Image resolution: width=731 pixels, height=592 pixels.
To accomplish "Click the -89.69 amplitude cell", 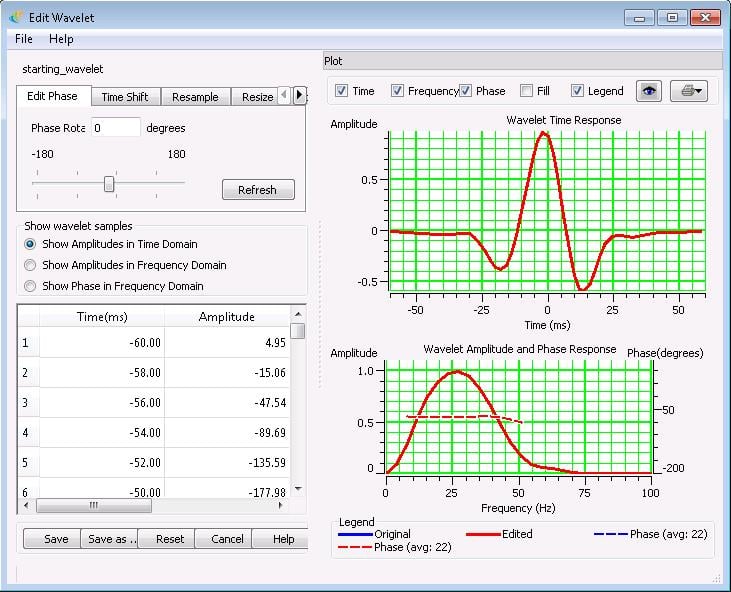I will (x=227, y=432).
